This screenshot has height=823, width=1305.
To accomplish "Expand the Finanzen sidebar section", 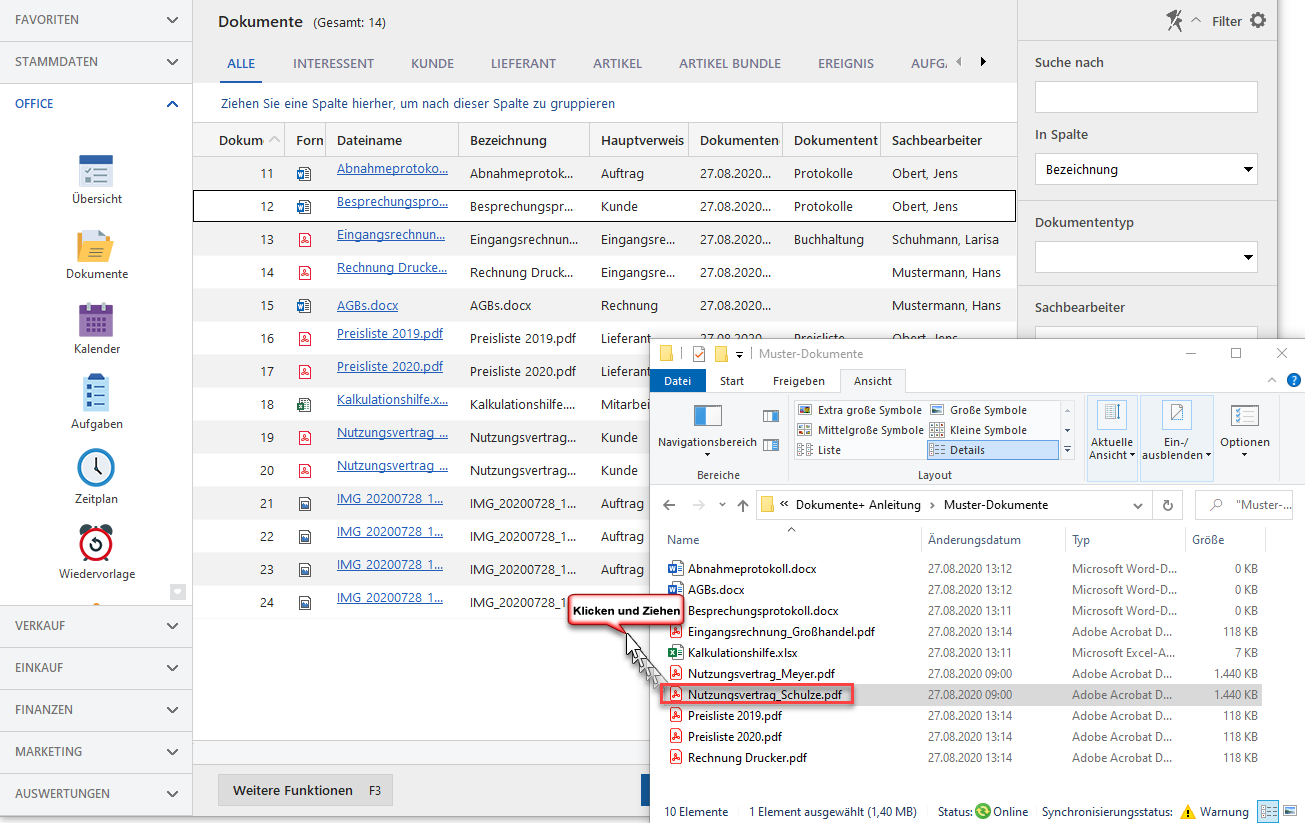I will [96, 710].
